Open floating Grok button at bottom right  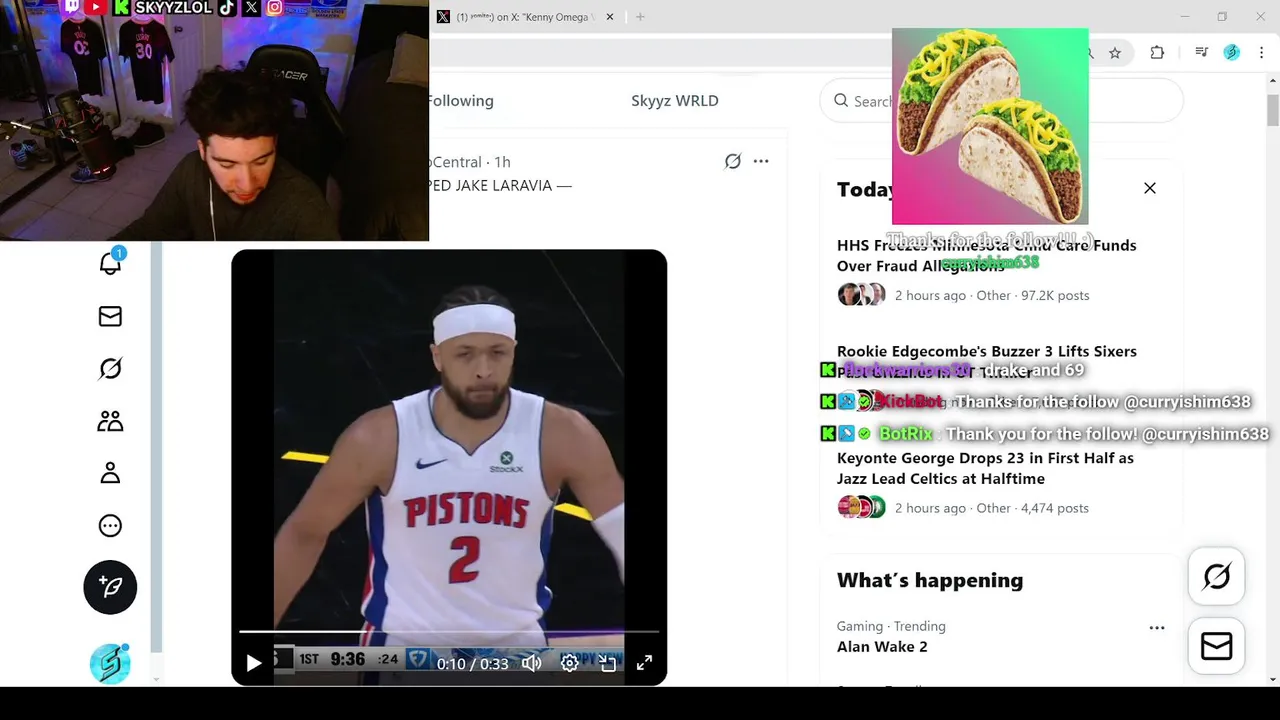[x=1217, y=576]
